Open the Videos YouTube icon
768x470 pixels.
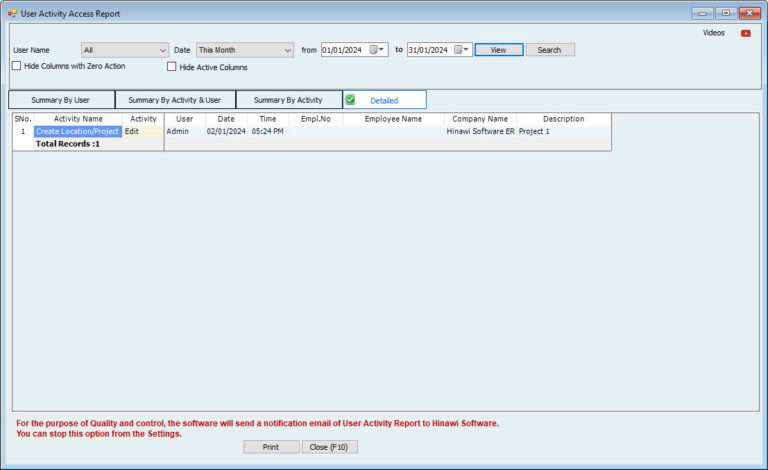click(745, 33)
